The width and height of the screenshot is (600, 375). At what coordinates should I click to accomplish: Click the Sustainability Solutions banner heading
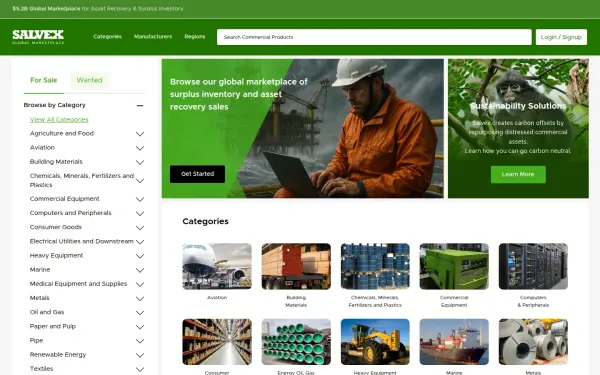pyautogui.click(x=518, y=106)
